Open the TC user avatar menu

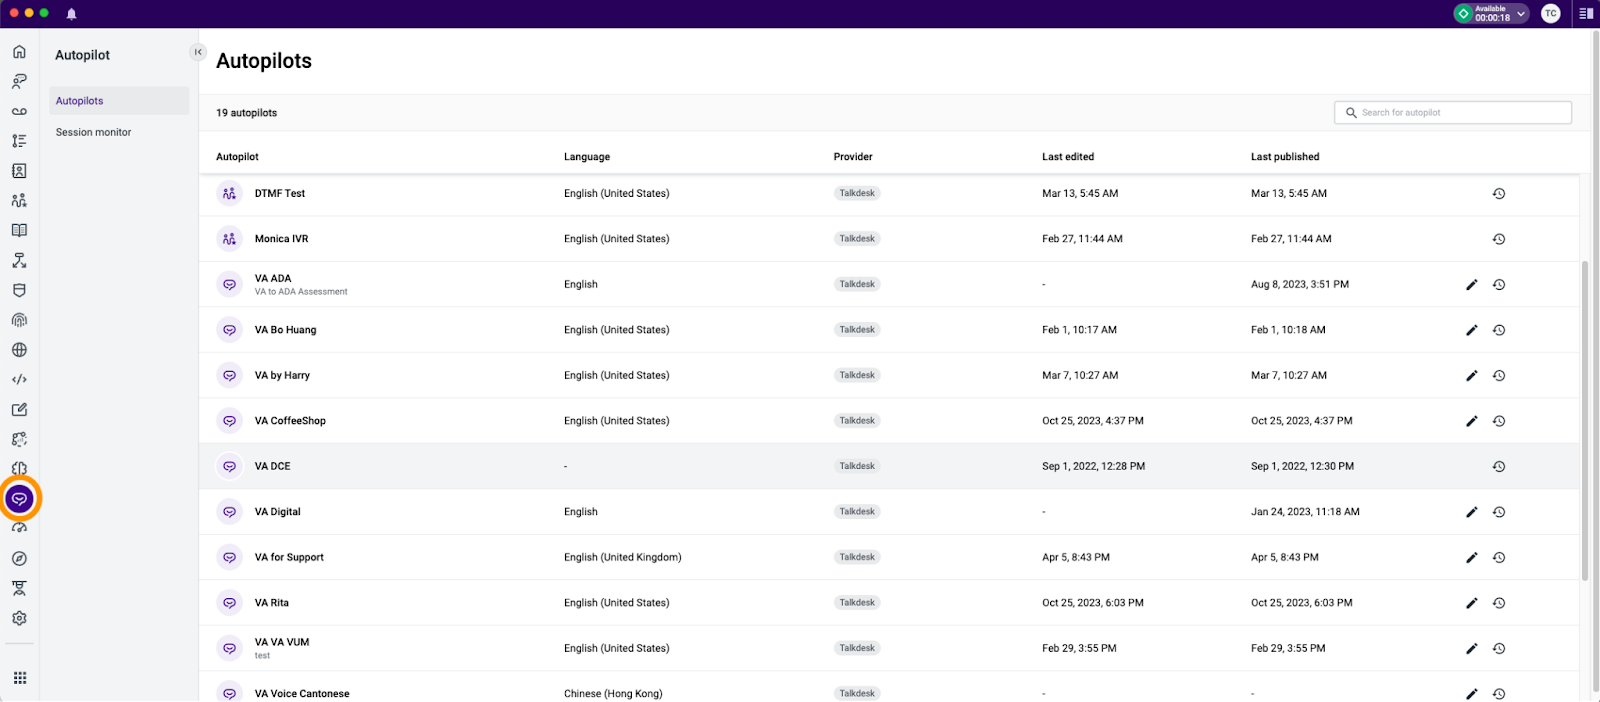1551,14
